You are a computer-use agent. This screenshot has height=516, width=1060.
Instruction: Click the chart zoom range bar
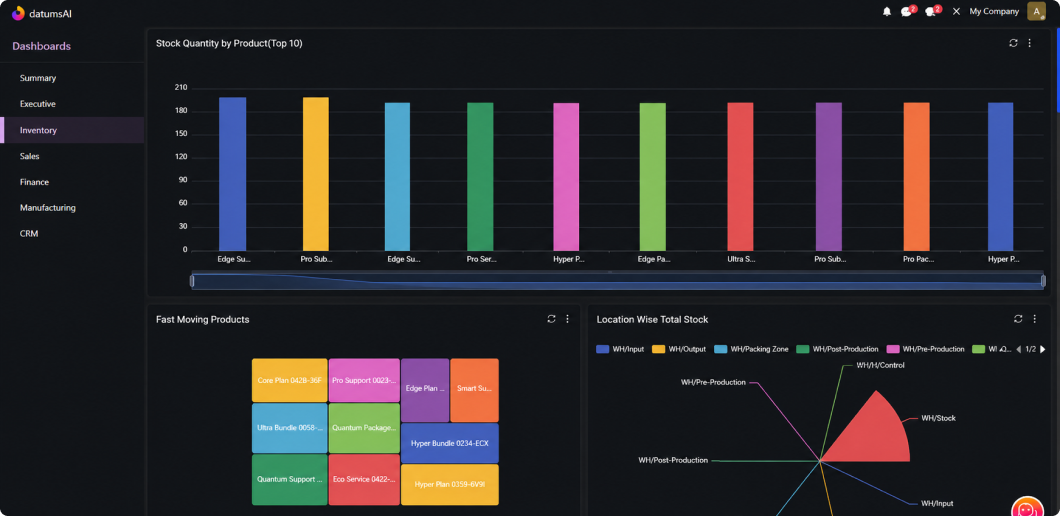tap(617, 281)
